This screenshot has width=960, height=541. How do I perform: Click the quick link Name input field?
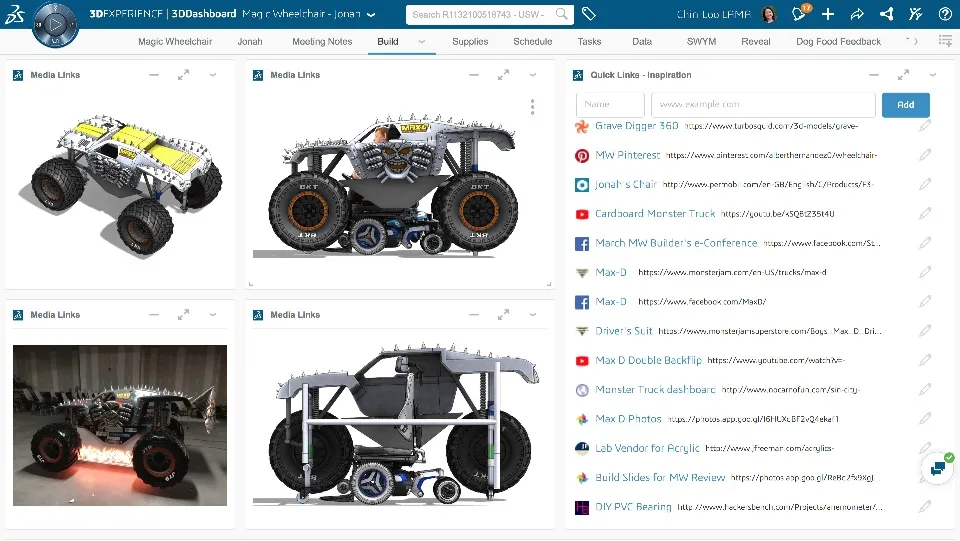pyautogui.click(x=610, y=105)
